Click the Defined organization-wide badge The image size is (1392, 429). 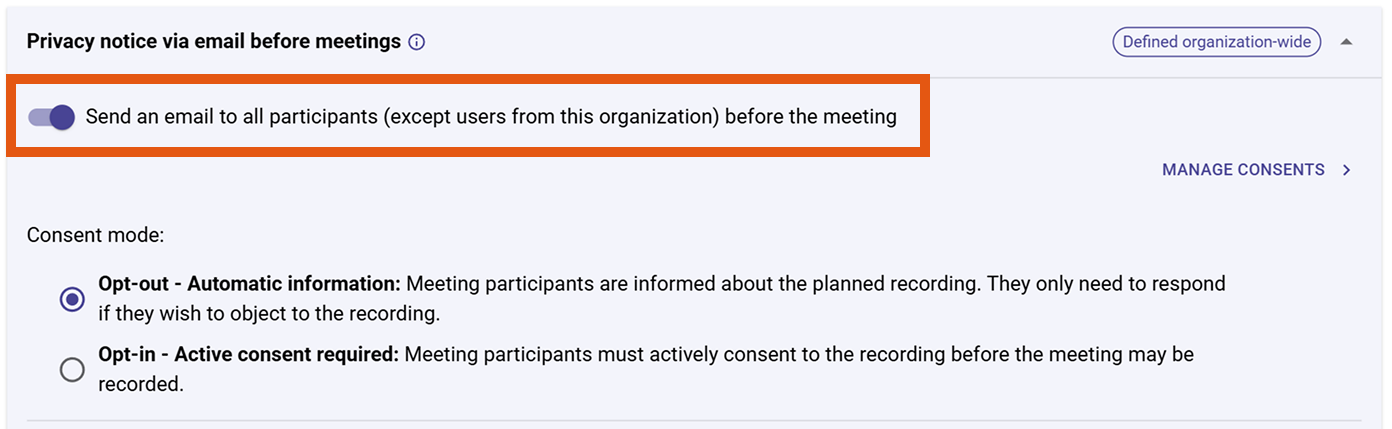1217,42
